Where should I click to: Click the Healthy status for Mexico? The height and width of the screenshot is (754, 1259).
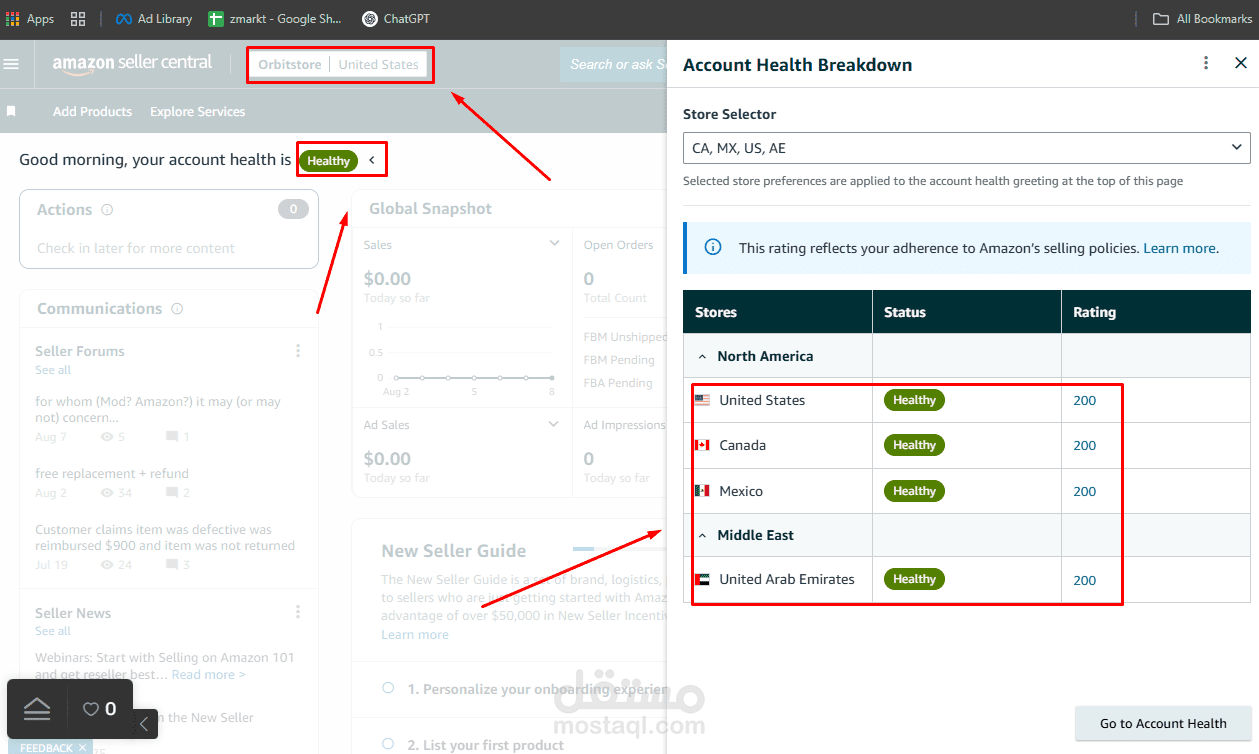[914, 491]
